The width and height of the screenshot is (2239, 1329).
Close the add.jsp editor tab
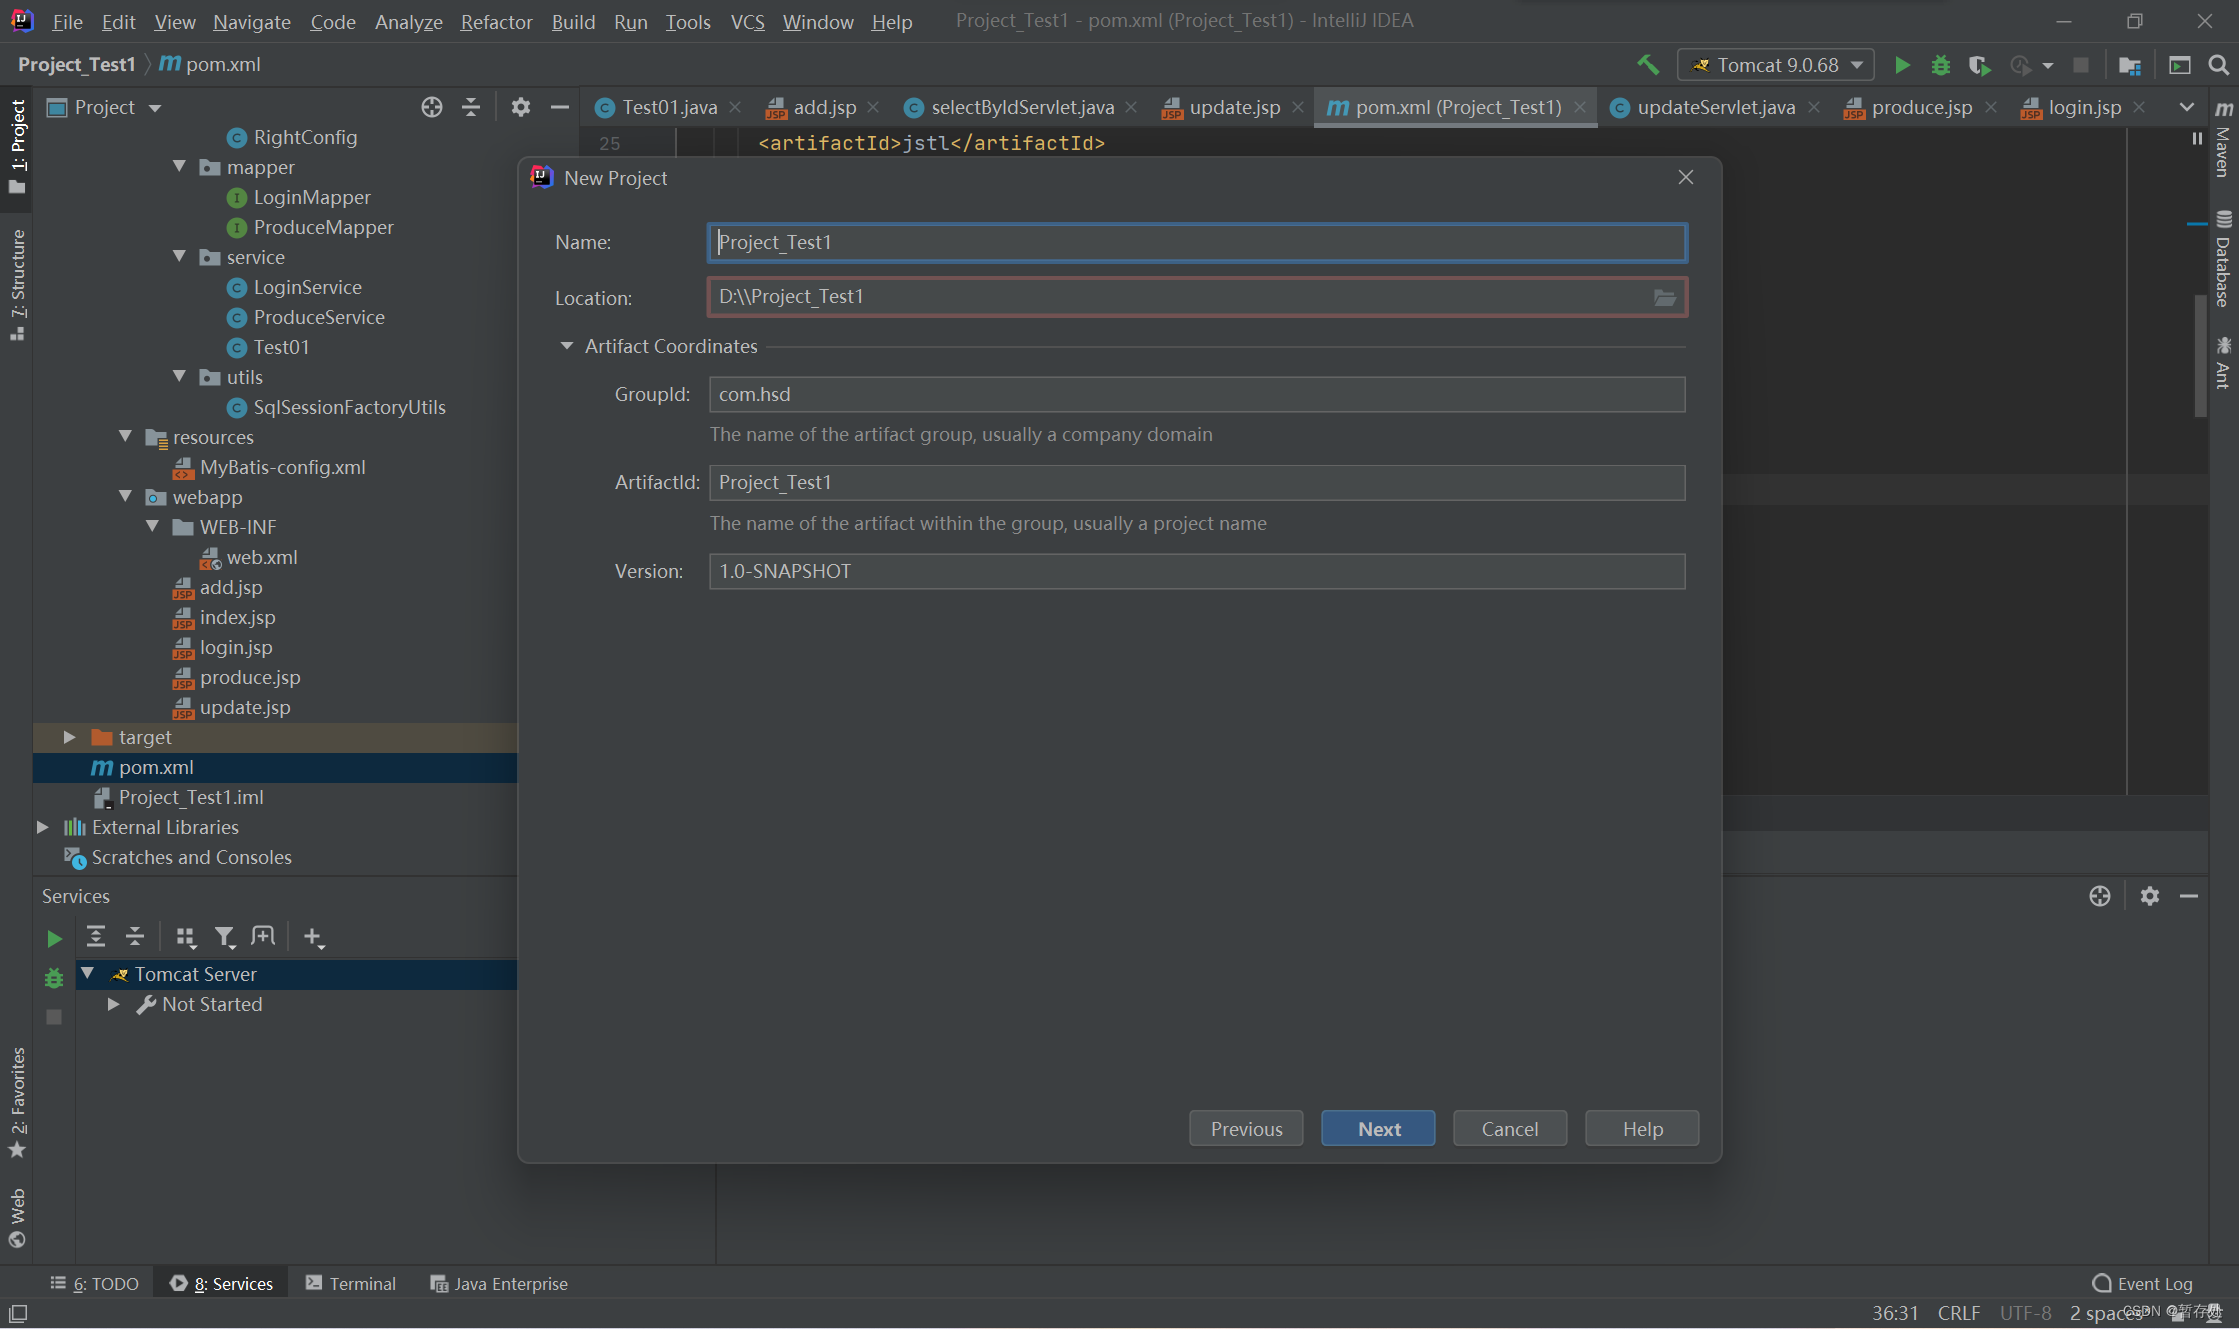tap(873, 107)
